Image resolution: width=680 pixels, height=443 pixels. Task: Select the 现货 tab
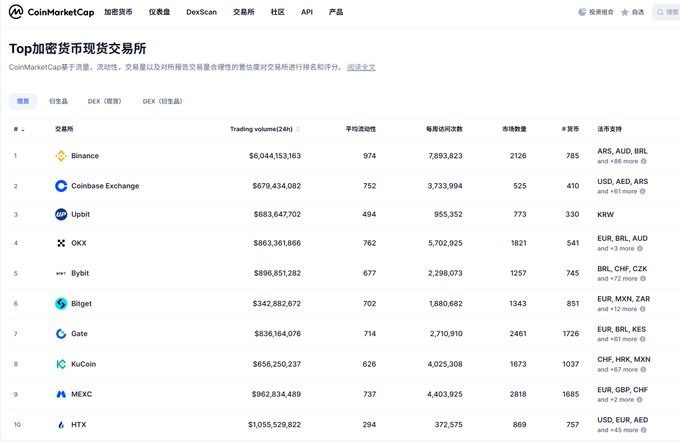[23, 101]
